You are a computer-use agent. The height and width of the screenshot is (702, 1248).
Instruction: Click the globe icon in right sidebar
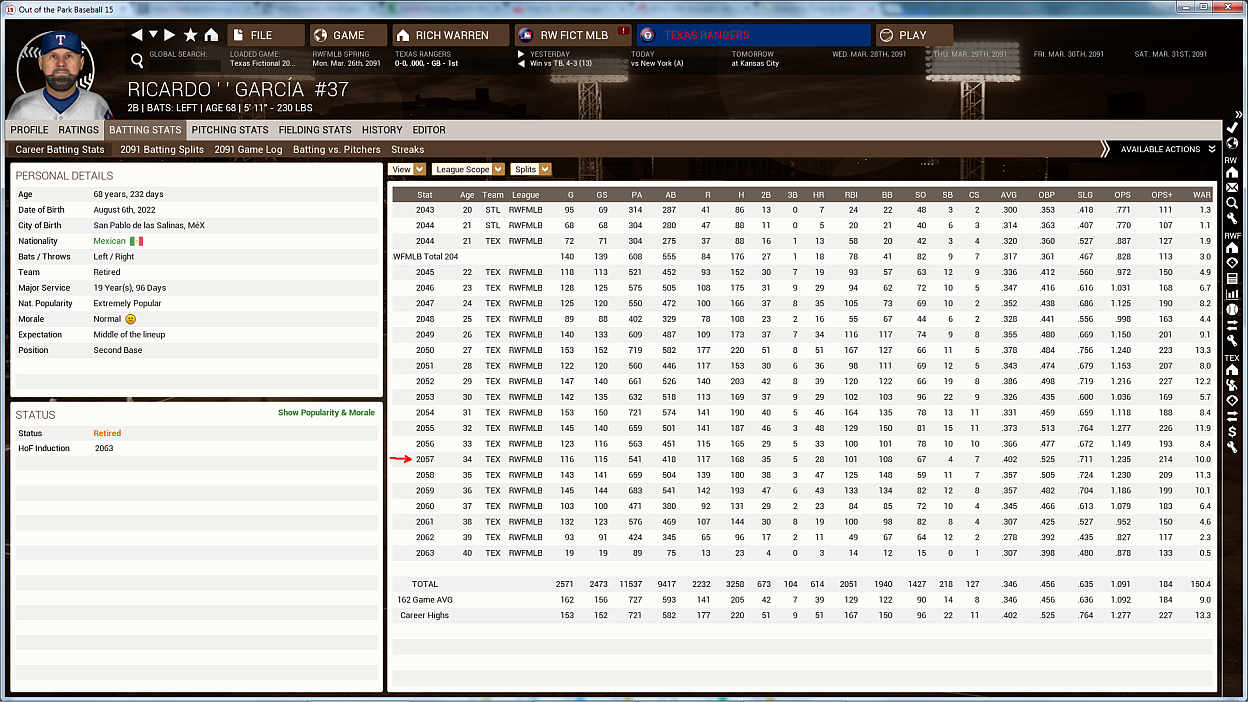1232,143
